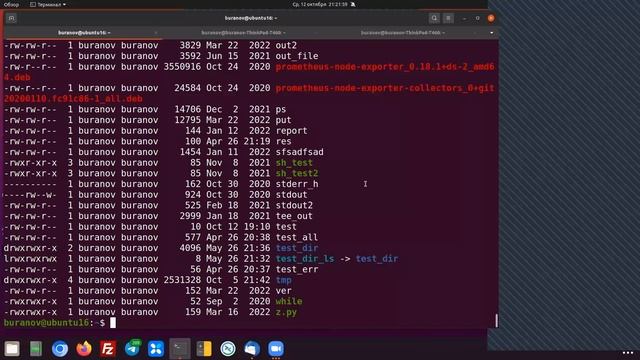
Task: Click the size value 2531328 in the tmp row
Action: pos(182,280)
